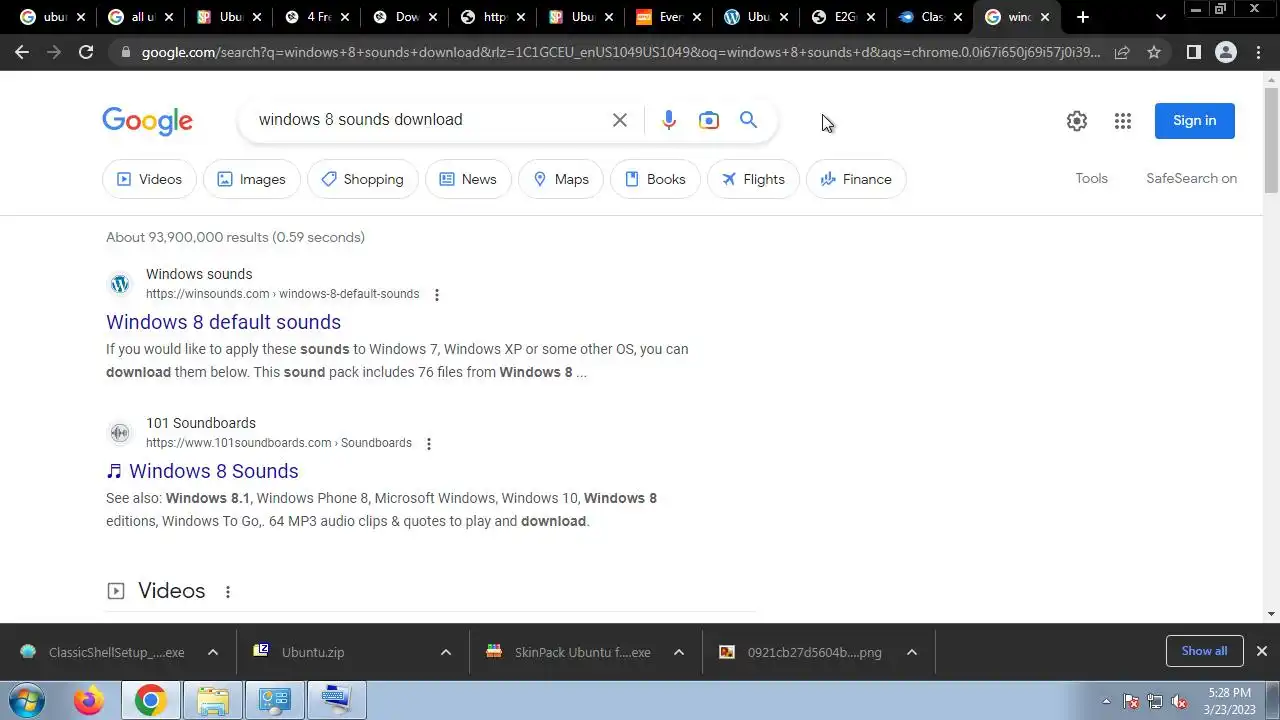Viewport: 1280px width, 720px height.
Task: Open the volume icon in system tray
Action: pyautogui.click(x=1180, y=701)
